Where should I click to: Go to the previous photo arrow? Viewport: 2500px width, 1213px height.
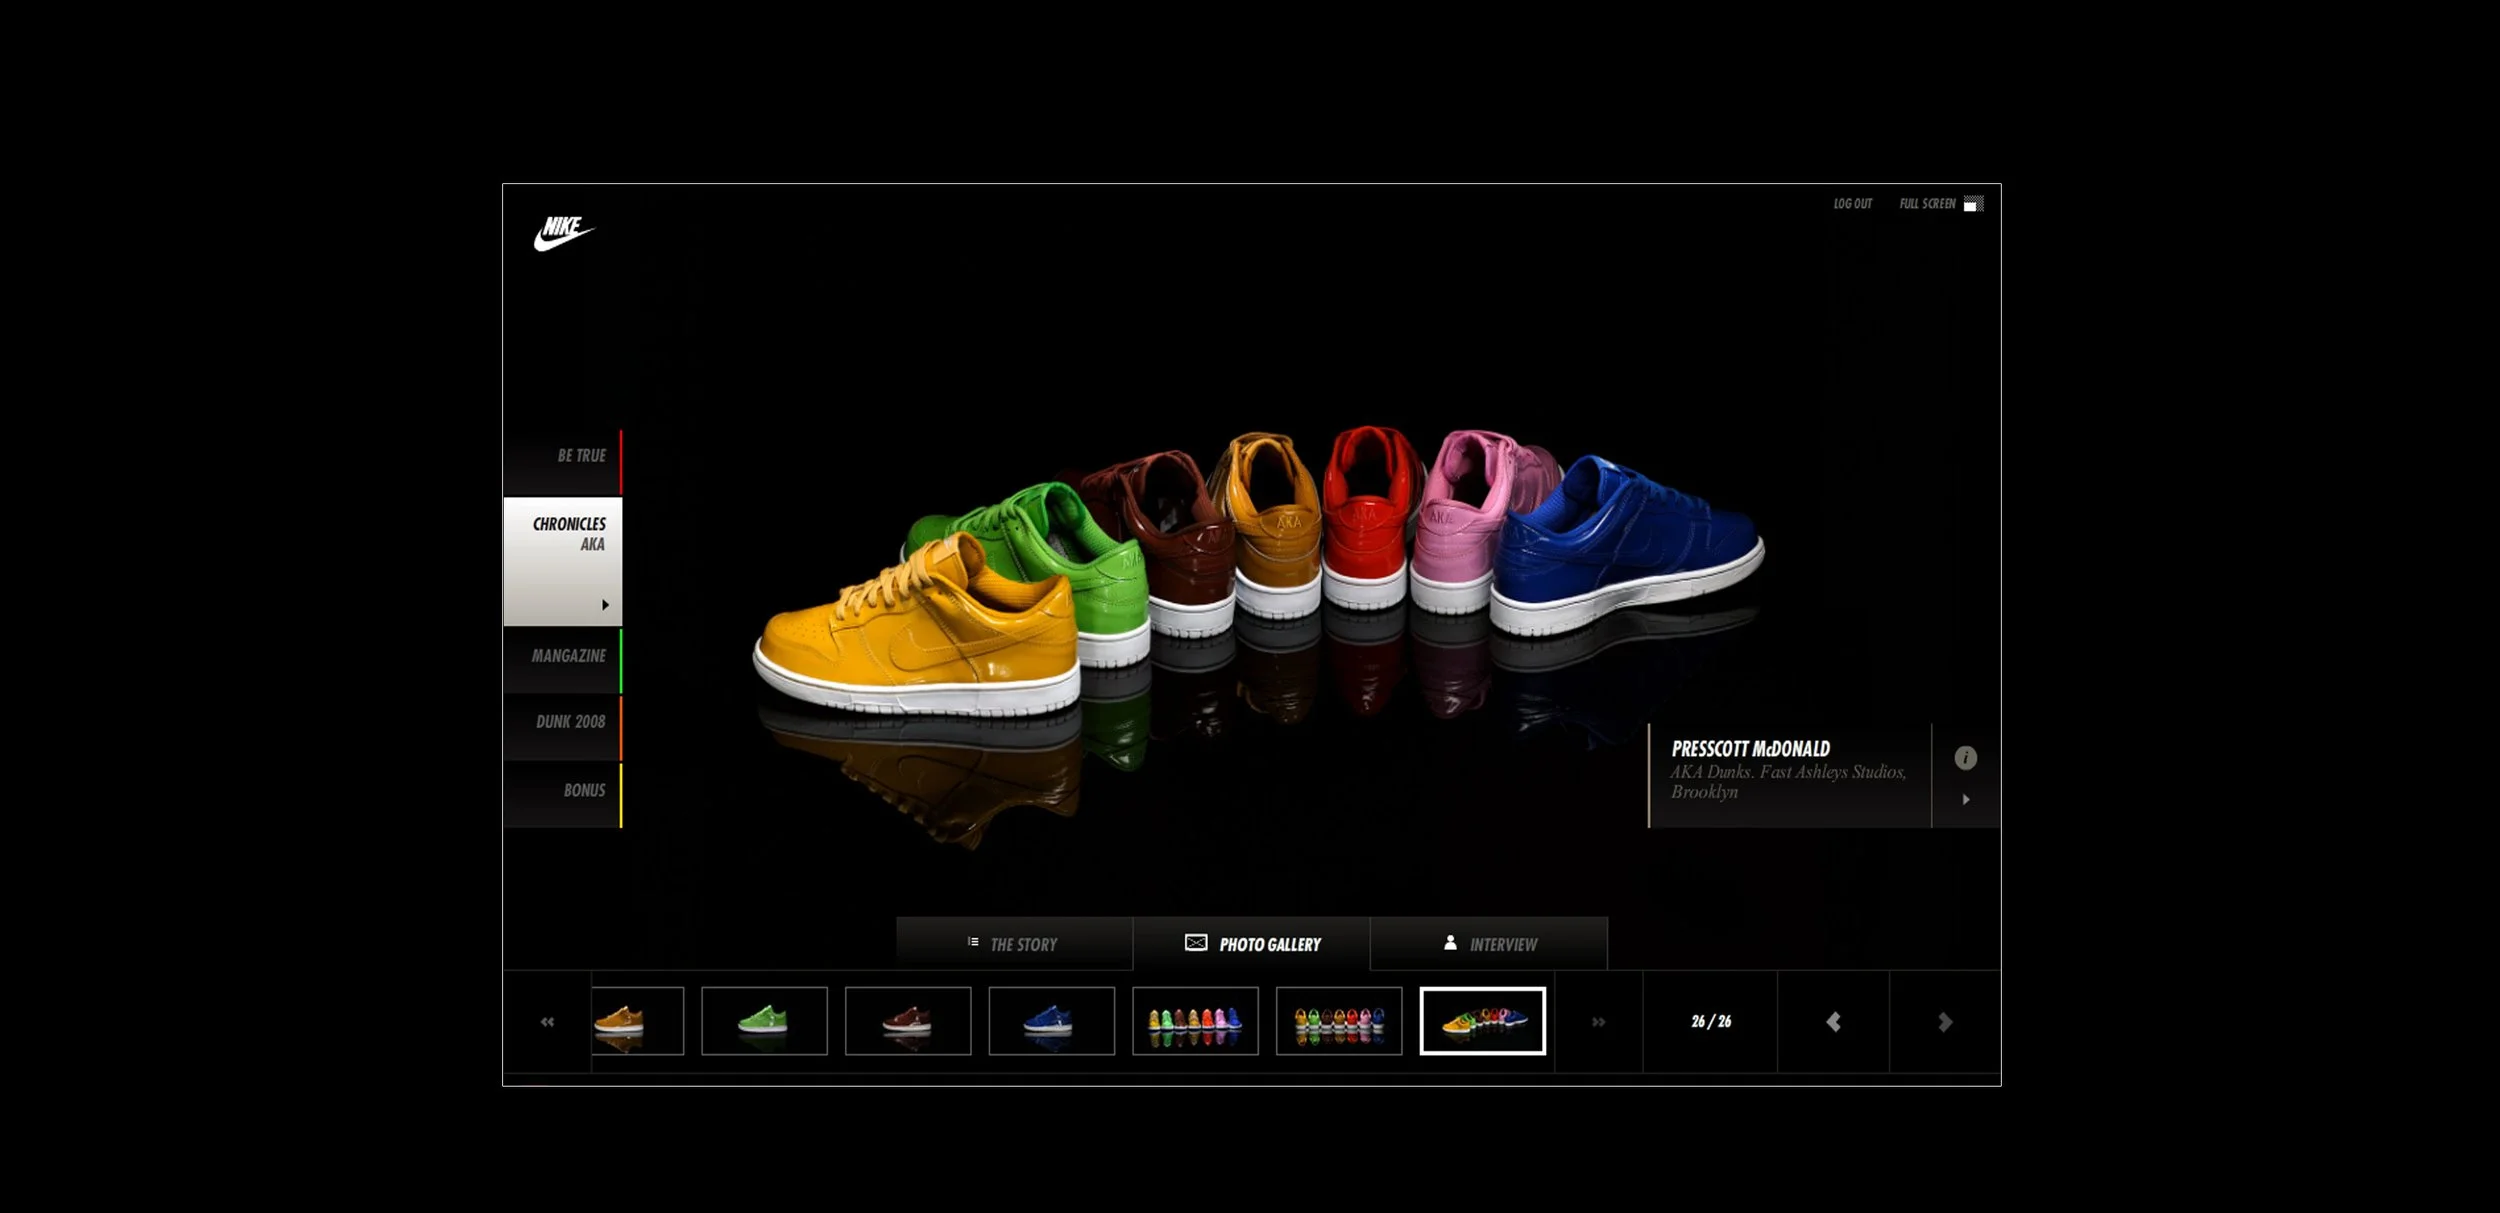click(1833, 1022)
